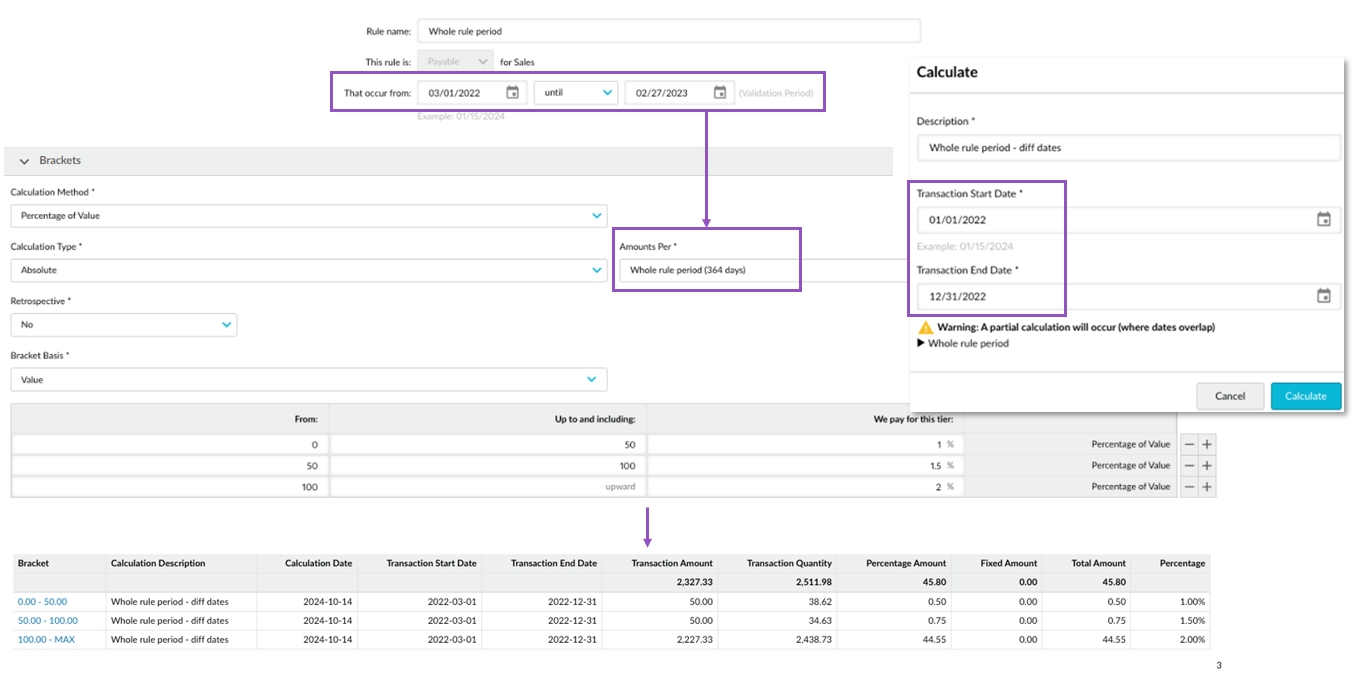Open calendar for rule start date 03/01/2022

512,93
